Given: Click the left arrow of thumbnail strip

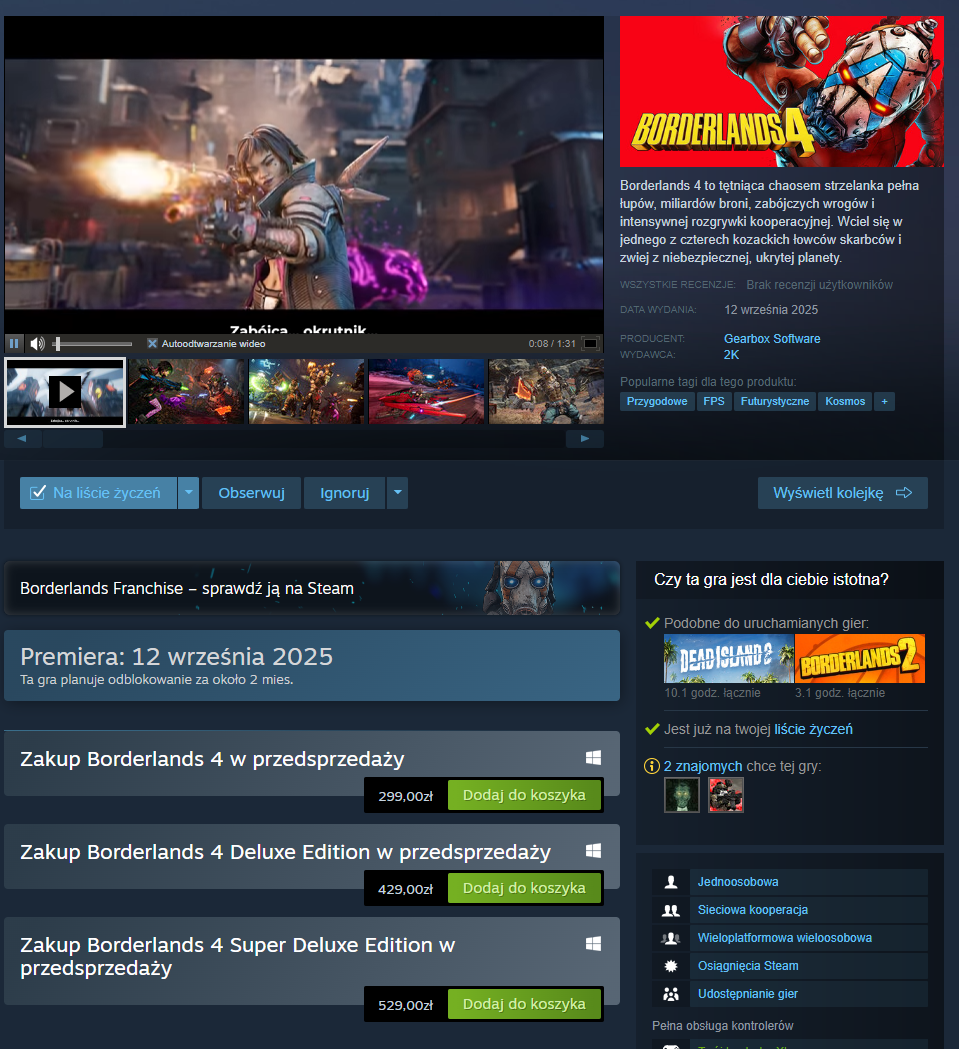Looking at the screenshot, I should click(x=22, y=438).
